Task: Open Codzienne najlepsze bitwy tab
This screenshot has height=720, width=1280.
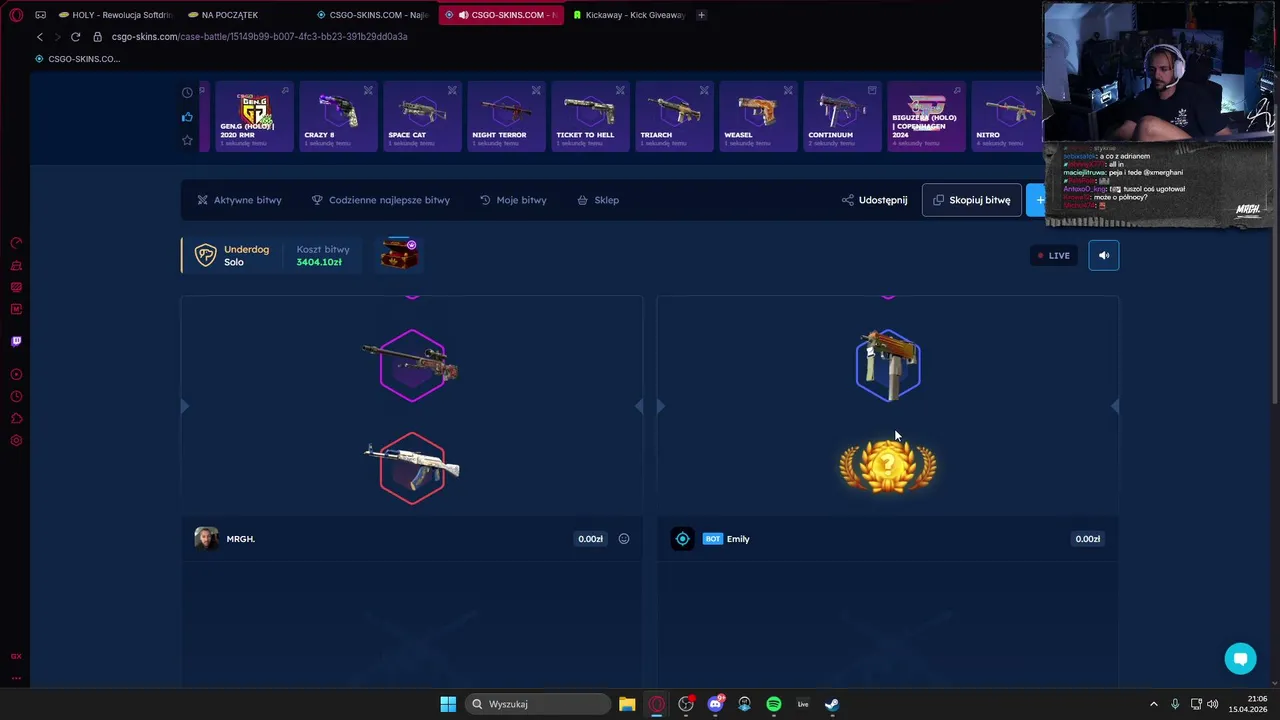Action: click(380, 200)
